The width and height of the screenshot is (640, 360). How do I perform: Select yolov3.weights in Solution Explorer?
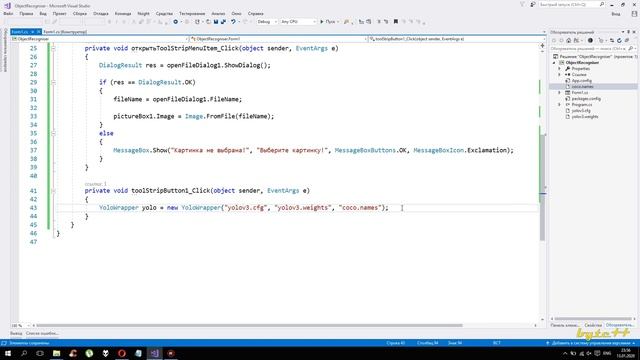[x=585, y=117]
